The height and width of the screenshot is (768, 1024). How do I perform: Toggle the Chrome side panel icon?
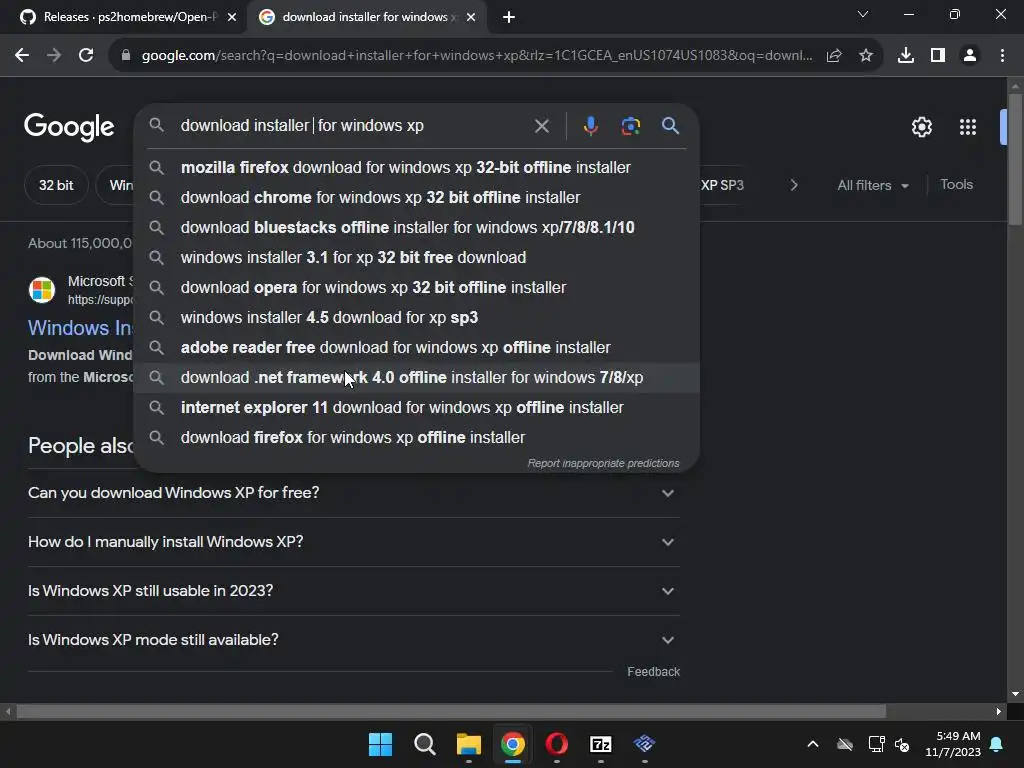point(938,56)
